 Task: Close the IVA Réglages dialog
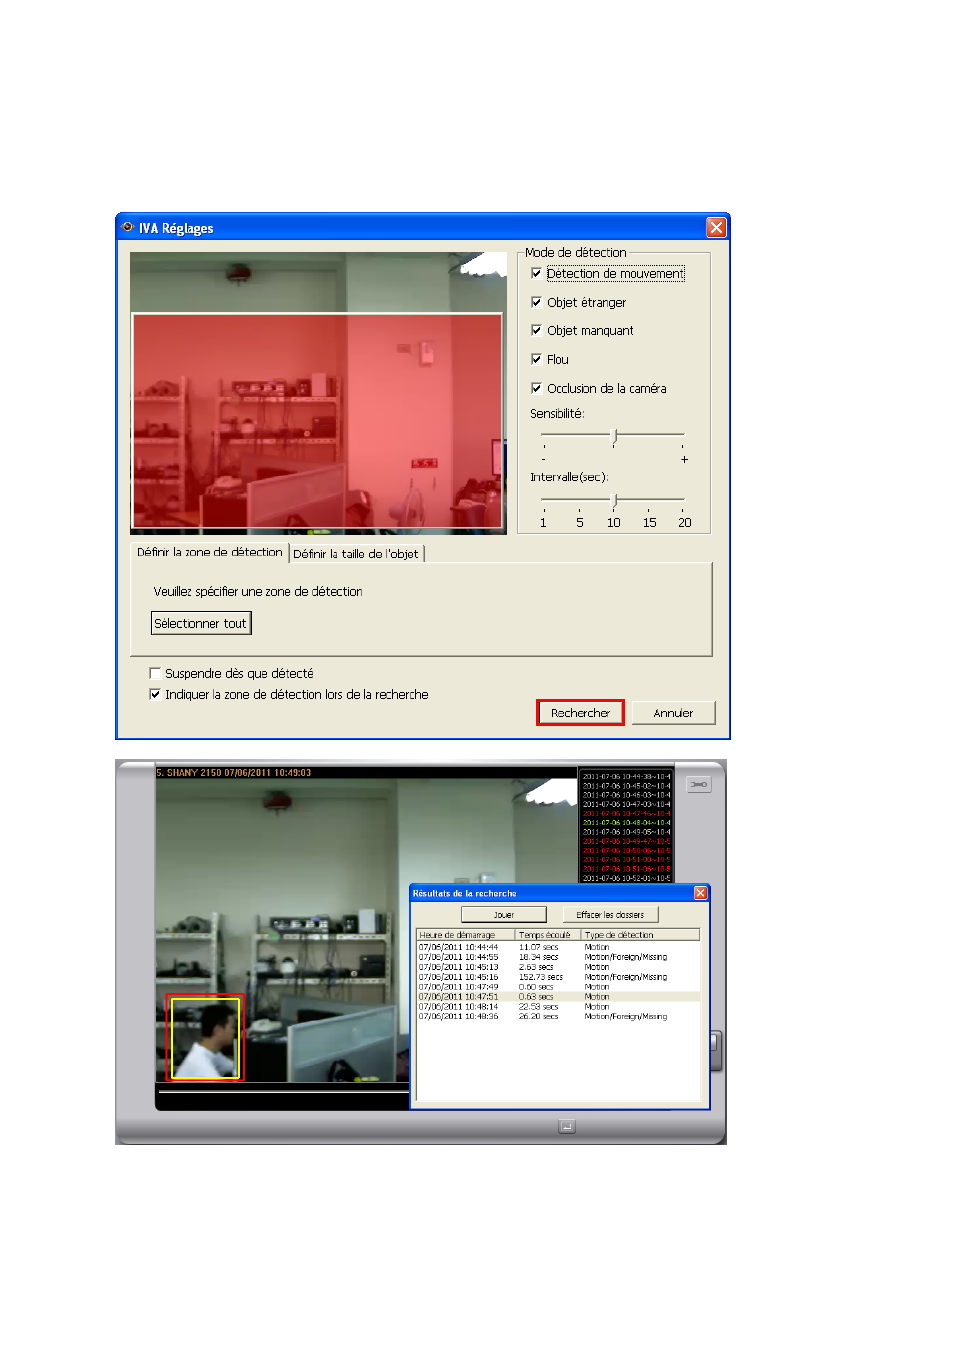716,227
